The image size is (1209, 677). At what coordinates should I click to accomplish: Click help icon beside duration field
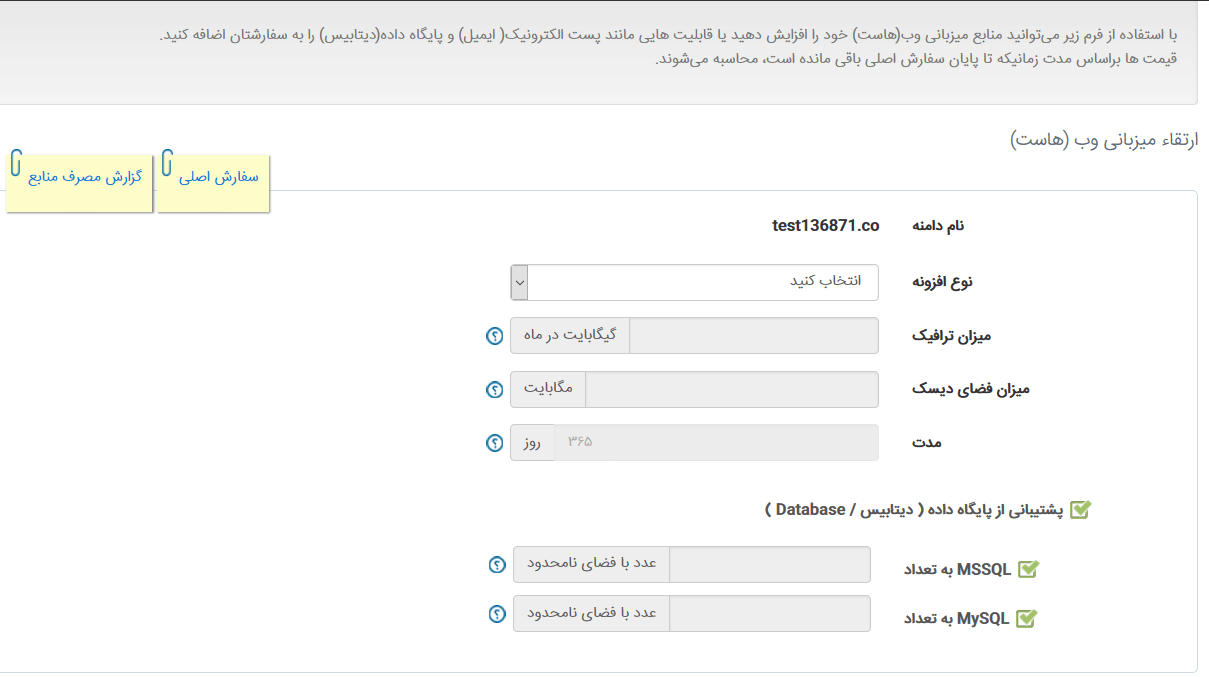494,443
